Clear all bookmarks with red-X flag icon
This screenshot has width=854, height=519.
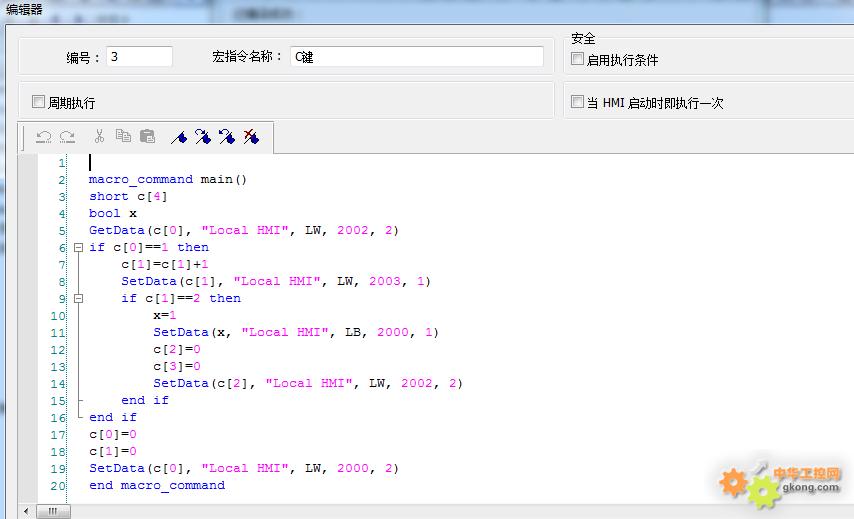pos(250,137)
